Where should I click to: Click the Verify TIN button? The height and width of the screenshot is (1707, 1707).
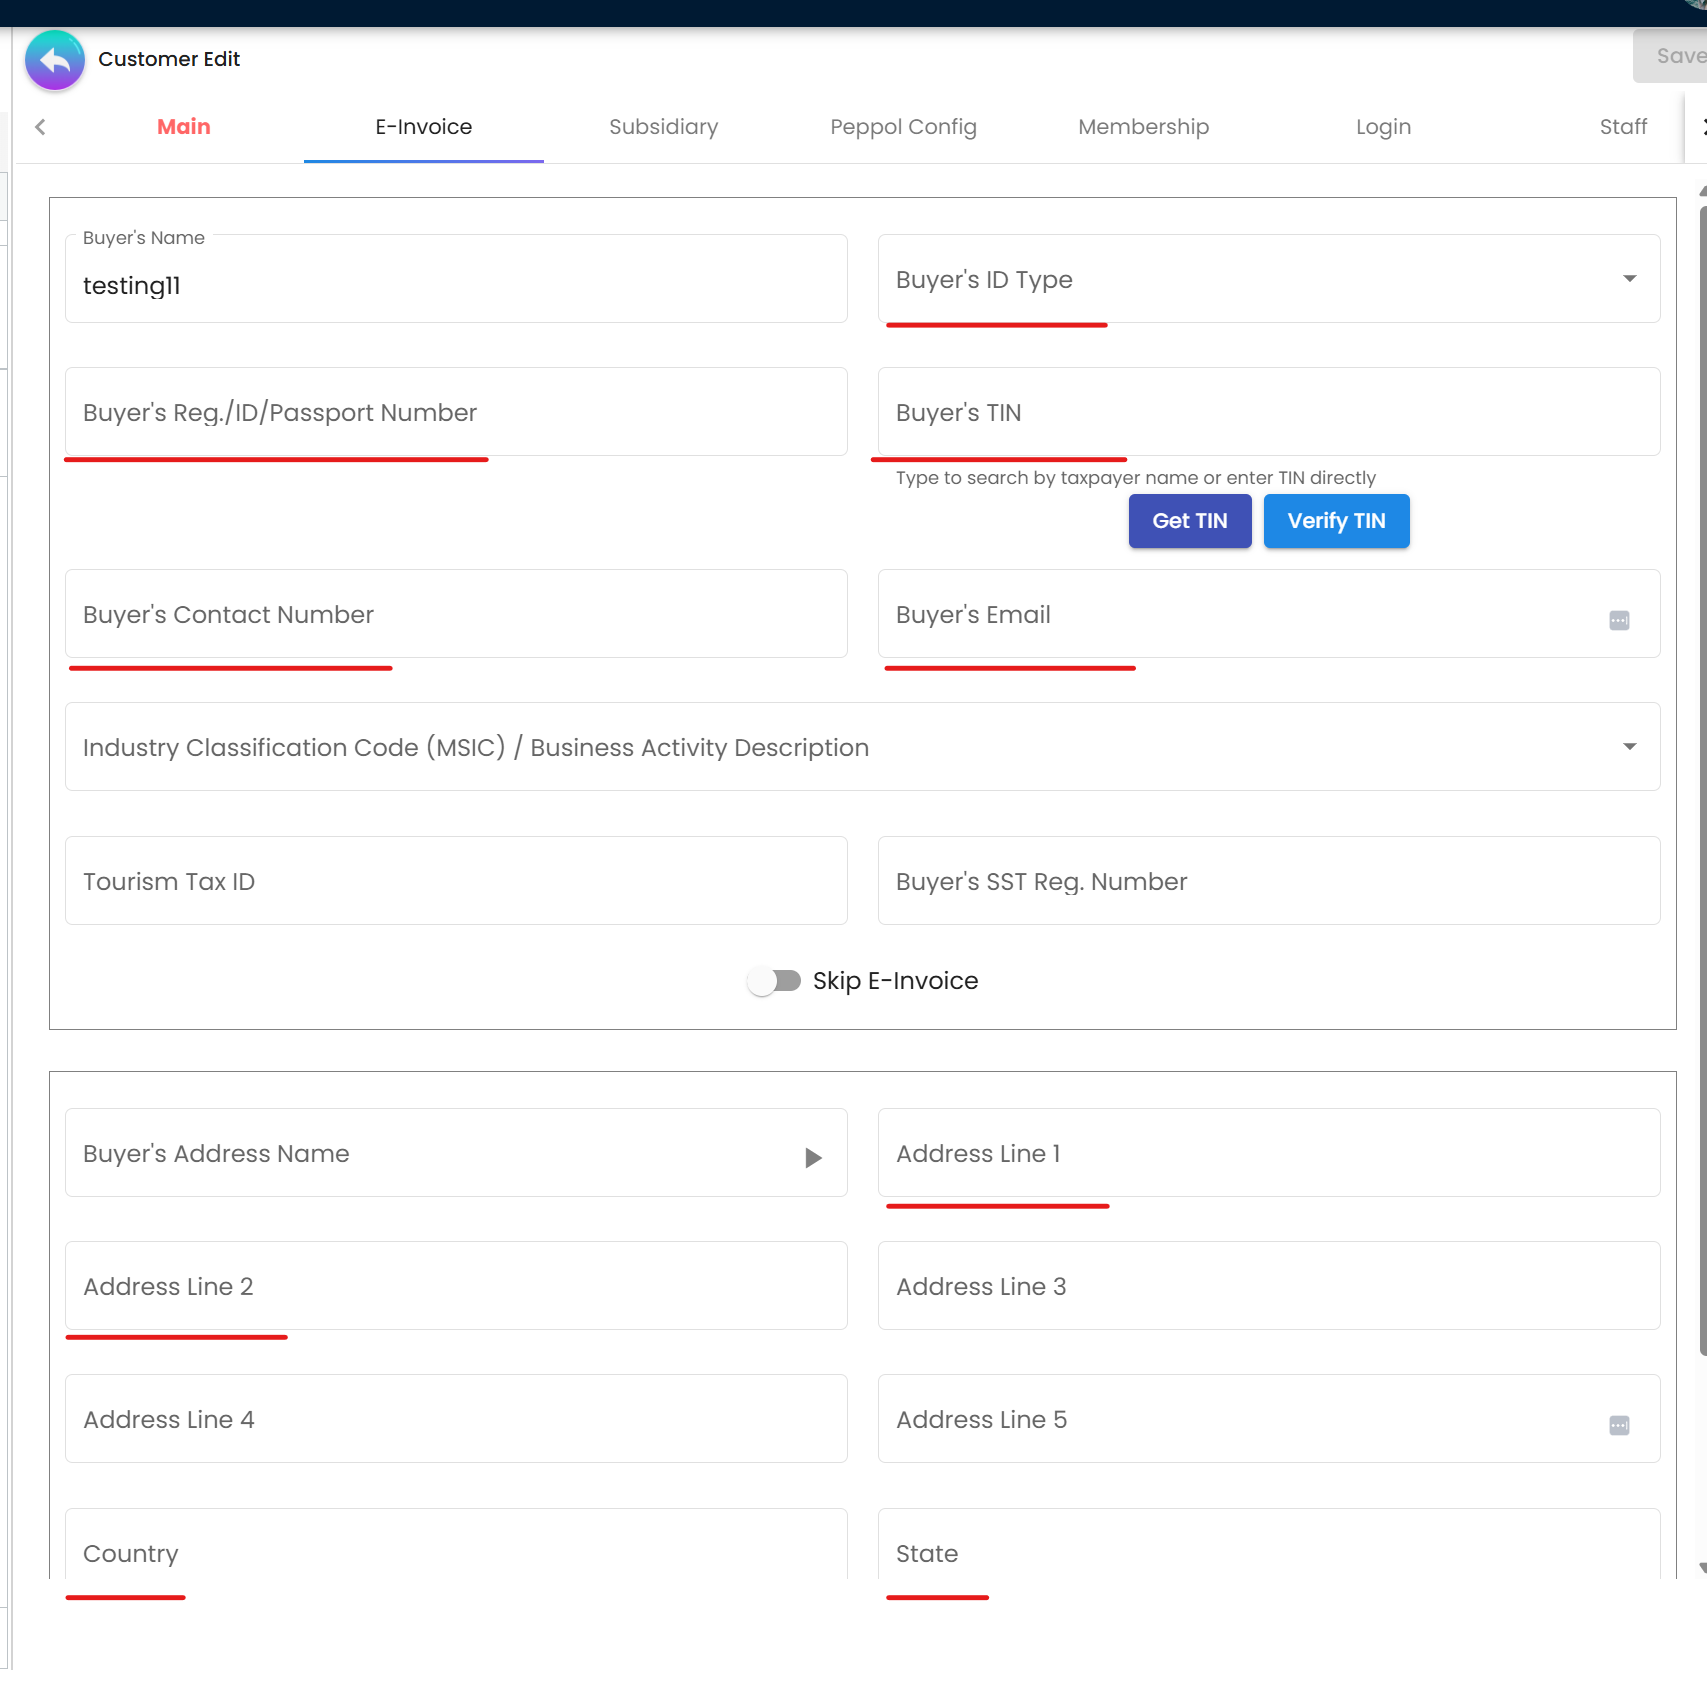tap(1336, 521)
